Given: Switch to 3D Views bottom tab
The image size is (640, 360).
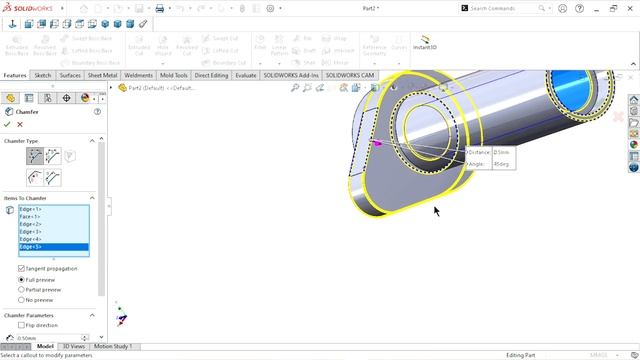Looking at the screenshot, I should tap(74, 346).
